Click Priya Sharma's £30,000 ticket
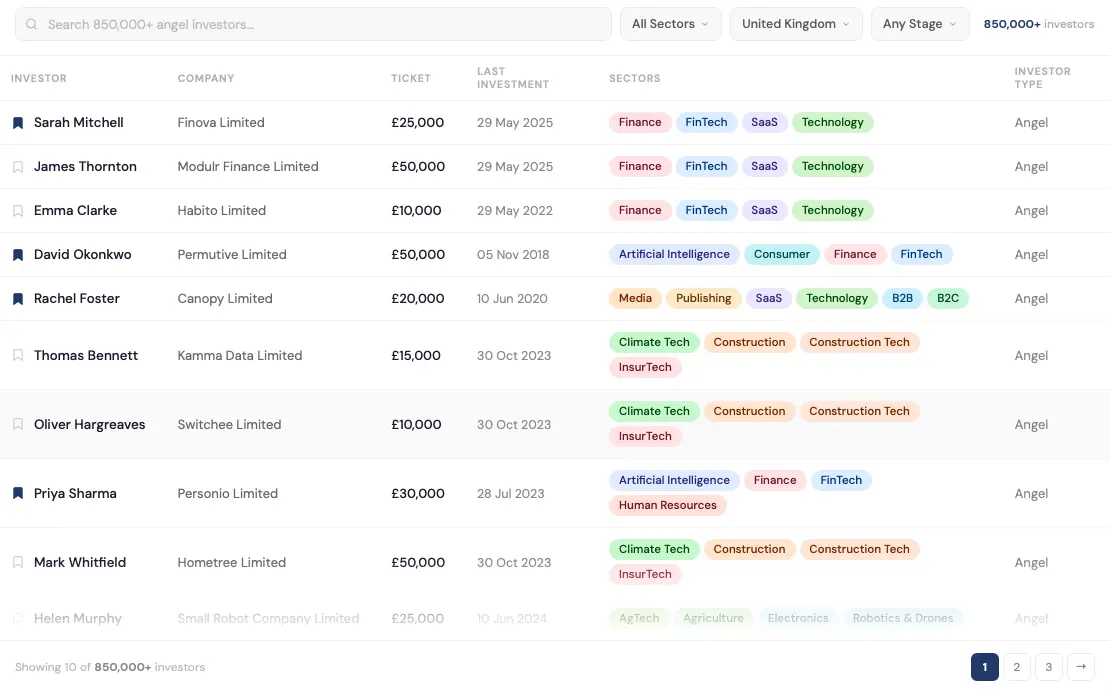 coord(418,493)
